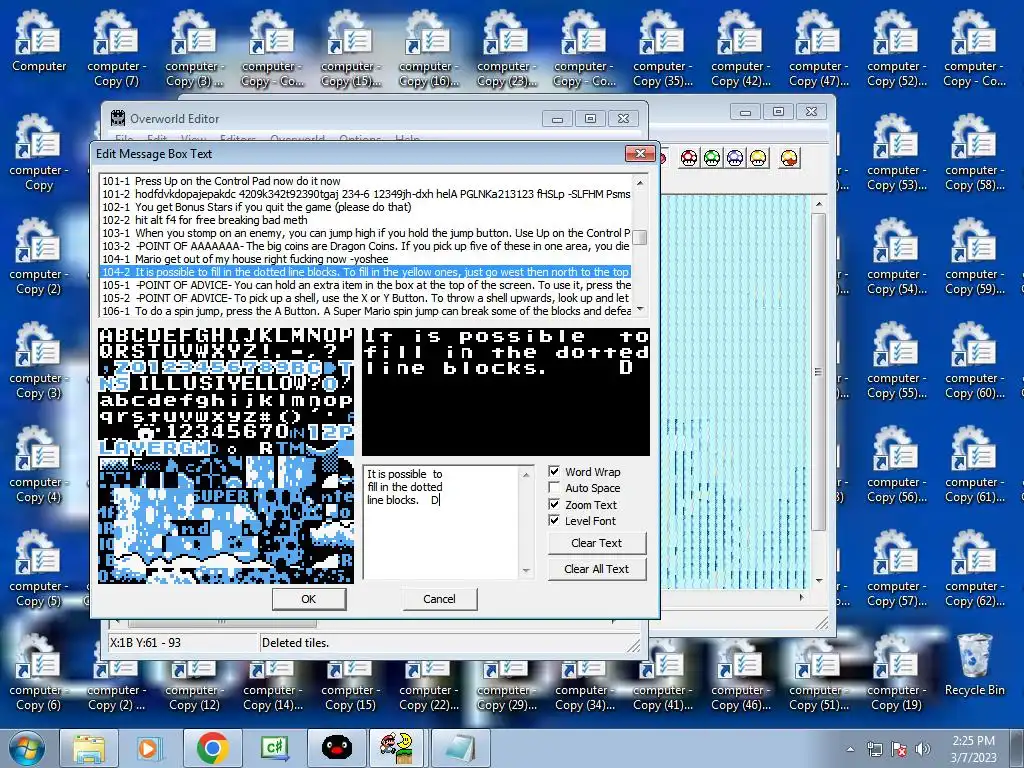Image resolution: width=1024 pixels, height=768 pixels.
Task: Click message list scroll-up arrow
Action: click(x=640, y=183)
